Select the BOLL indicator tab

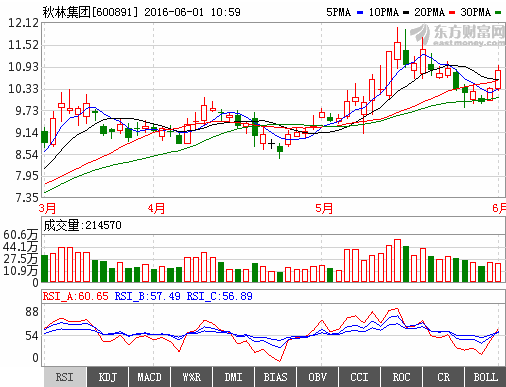pyautogui.click(x=485, y=377)
